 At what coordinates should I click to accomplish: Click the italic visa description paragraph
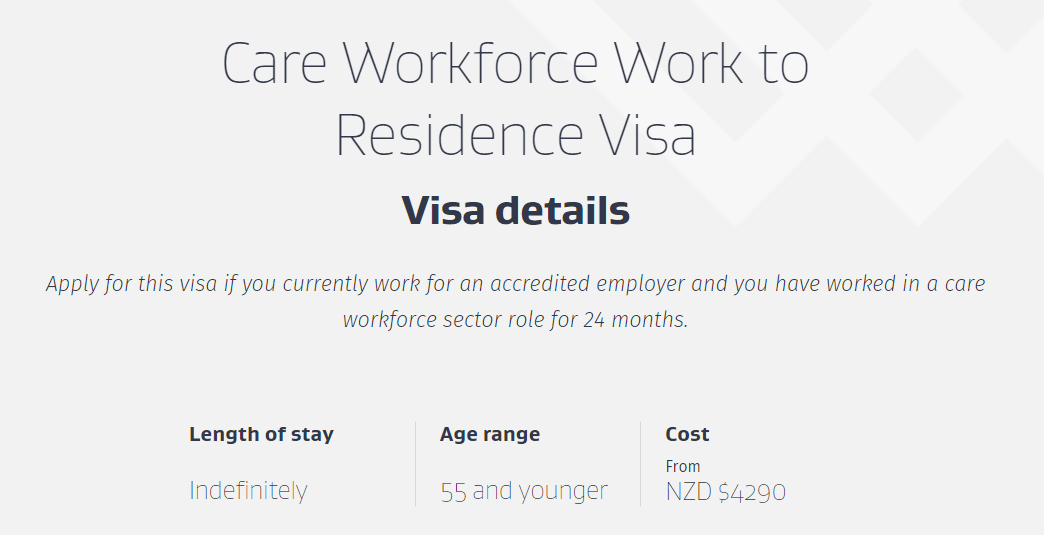(x=515, y=302)
